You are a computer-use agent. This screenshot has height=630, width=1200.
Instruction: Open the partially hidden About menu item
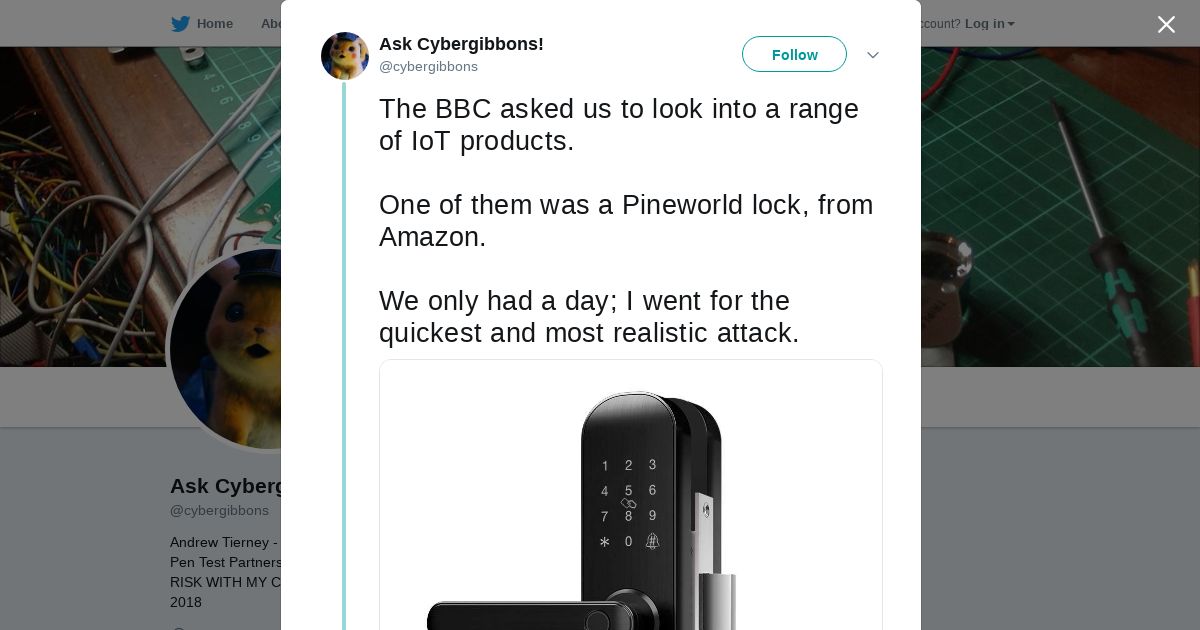pyautogui.click(x=270, y=24)
